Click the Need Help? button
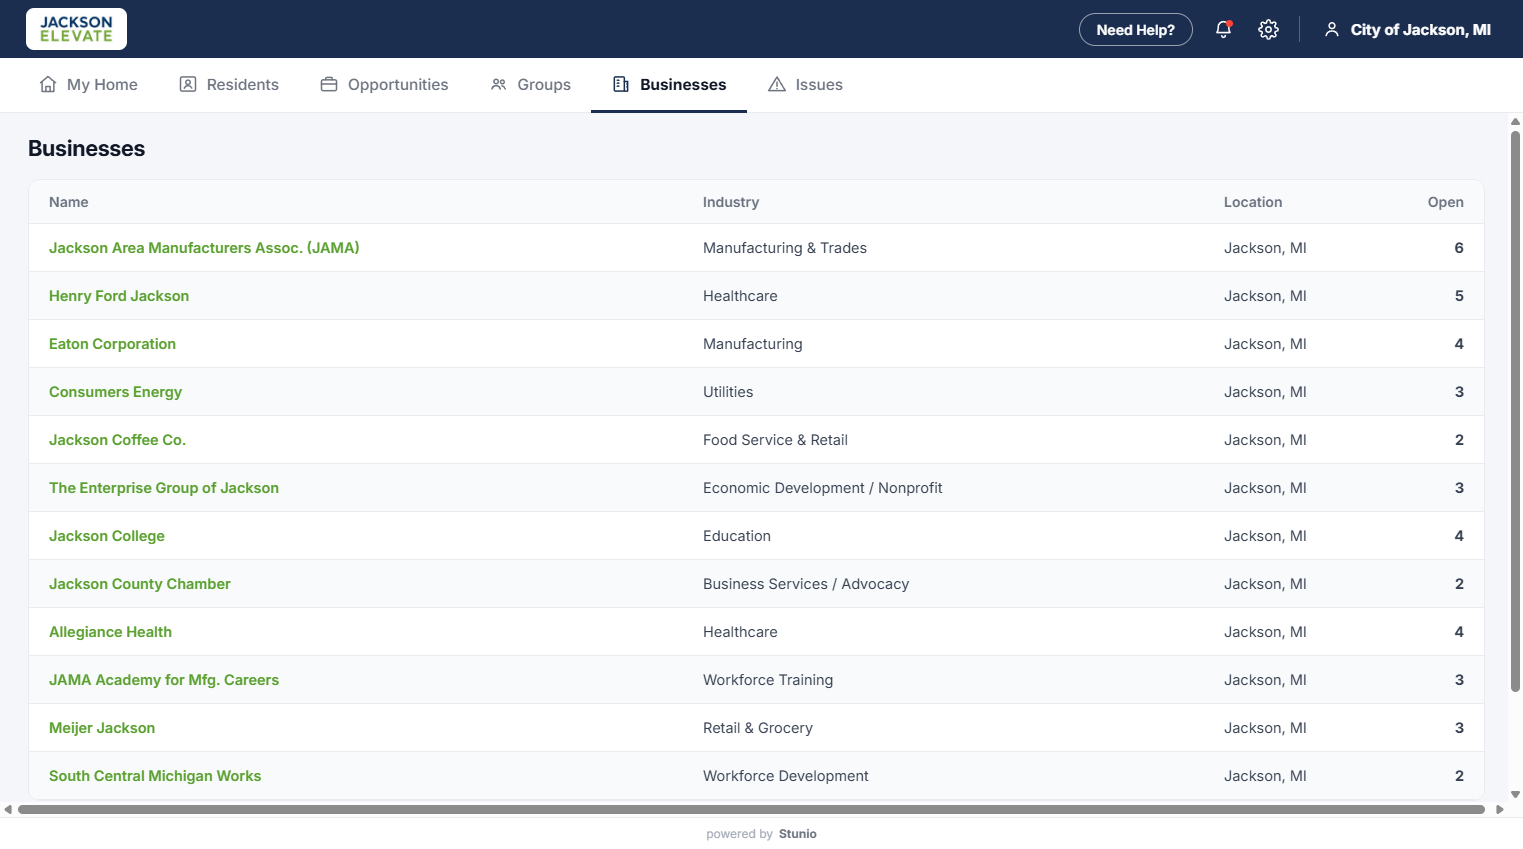Image resolution: width=1523 pixels, height=849 pixels. coord(1135,30)
